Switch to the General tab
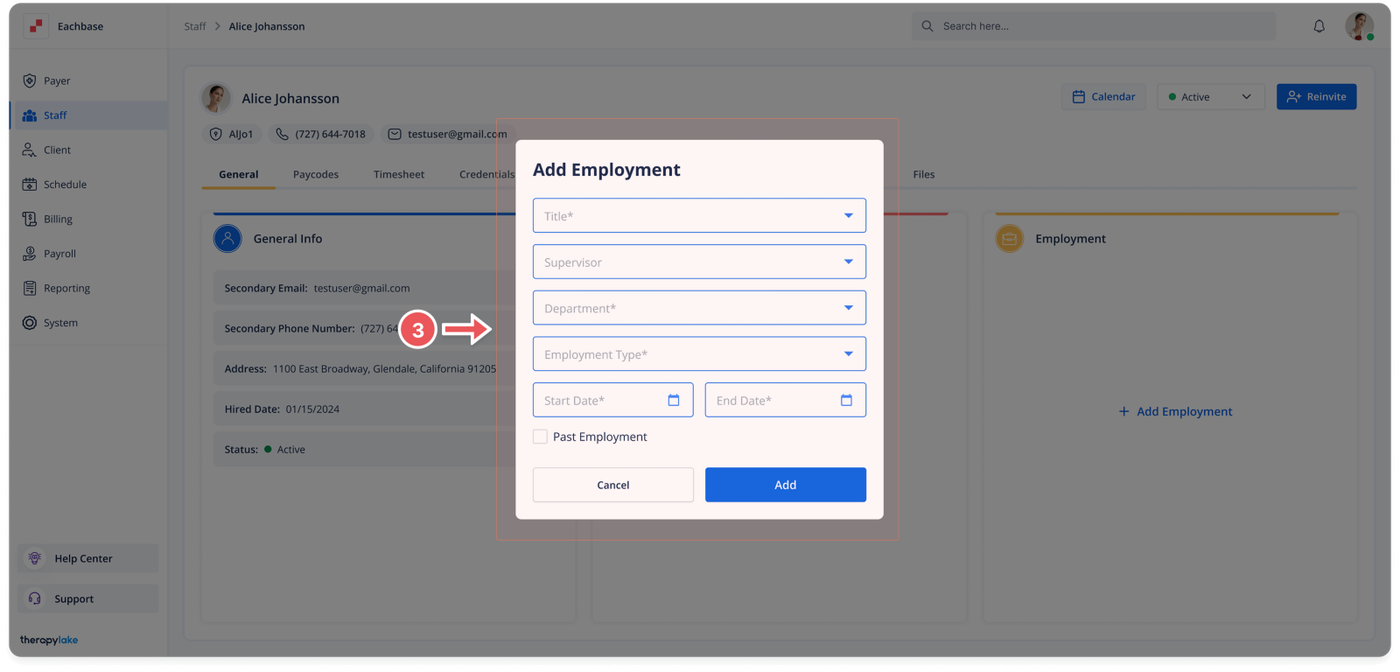 point(238,174)
